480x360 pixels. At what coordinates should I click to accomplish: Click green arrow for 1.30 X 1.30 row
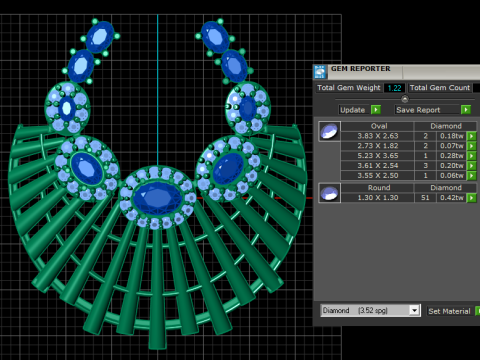pyautogui.click(x=471, y=198)
